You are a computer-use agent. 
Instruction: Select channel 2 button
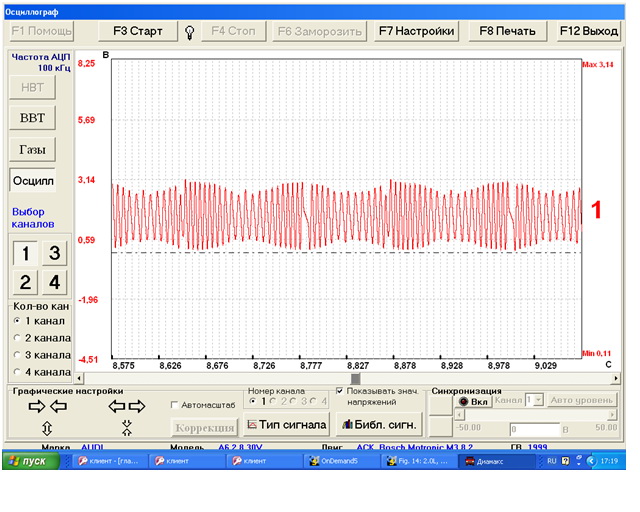pyautogui.click(x=25, y=282)
